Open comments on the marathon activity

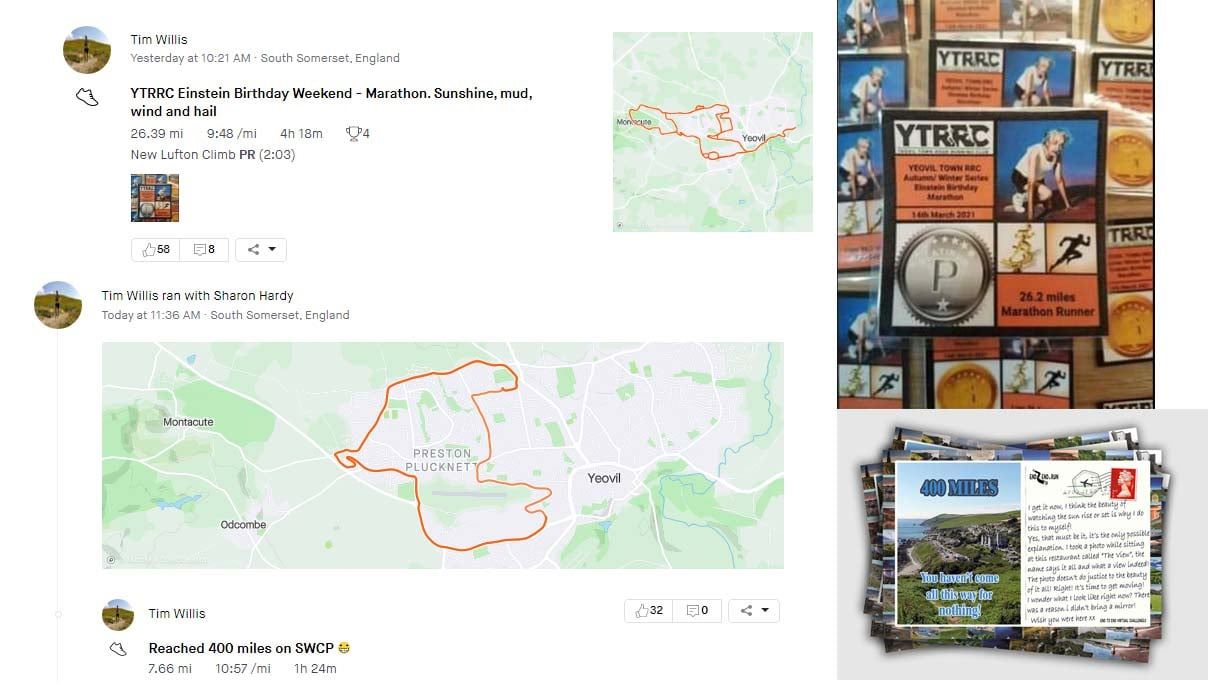click(204, 250)
